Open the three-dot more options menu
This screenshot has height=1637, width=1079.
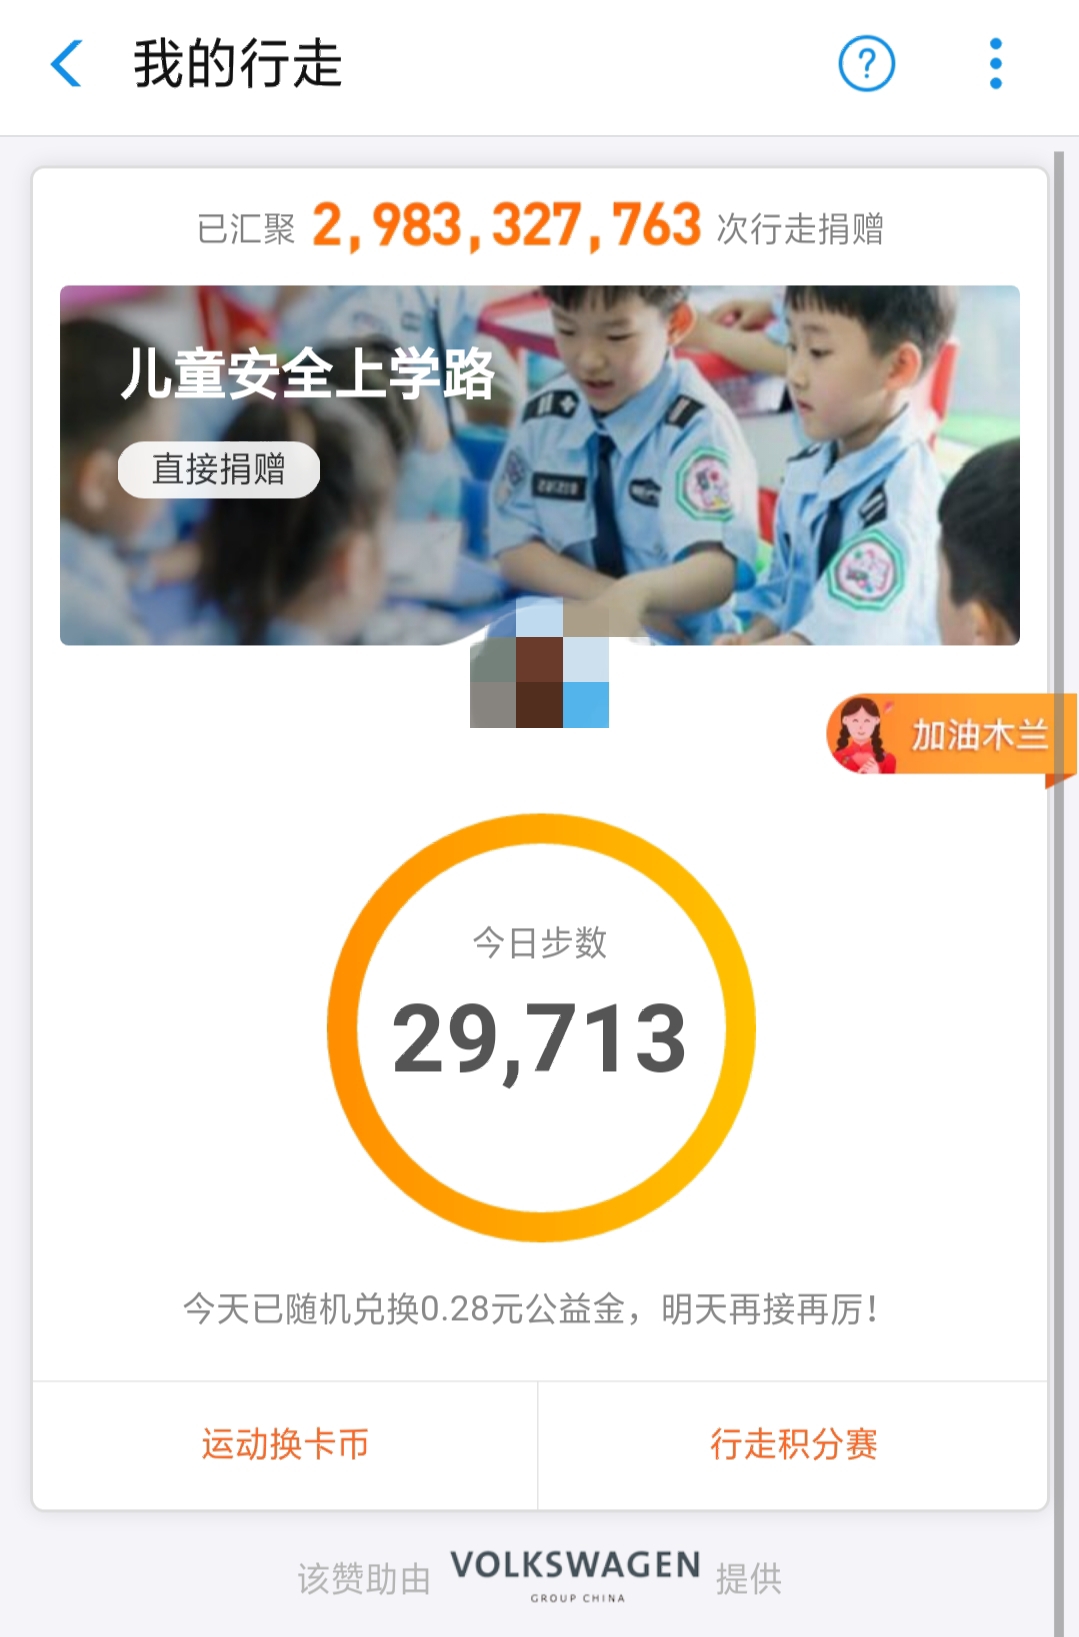(x=995, y=64)
